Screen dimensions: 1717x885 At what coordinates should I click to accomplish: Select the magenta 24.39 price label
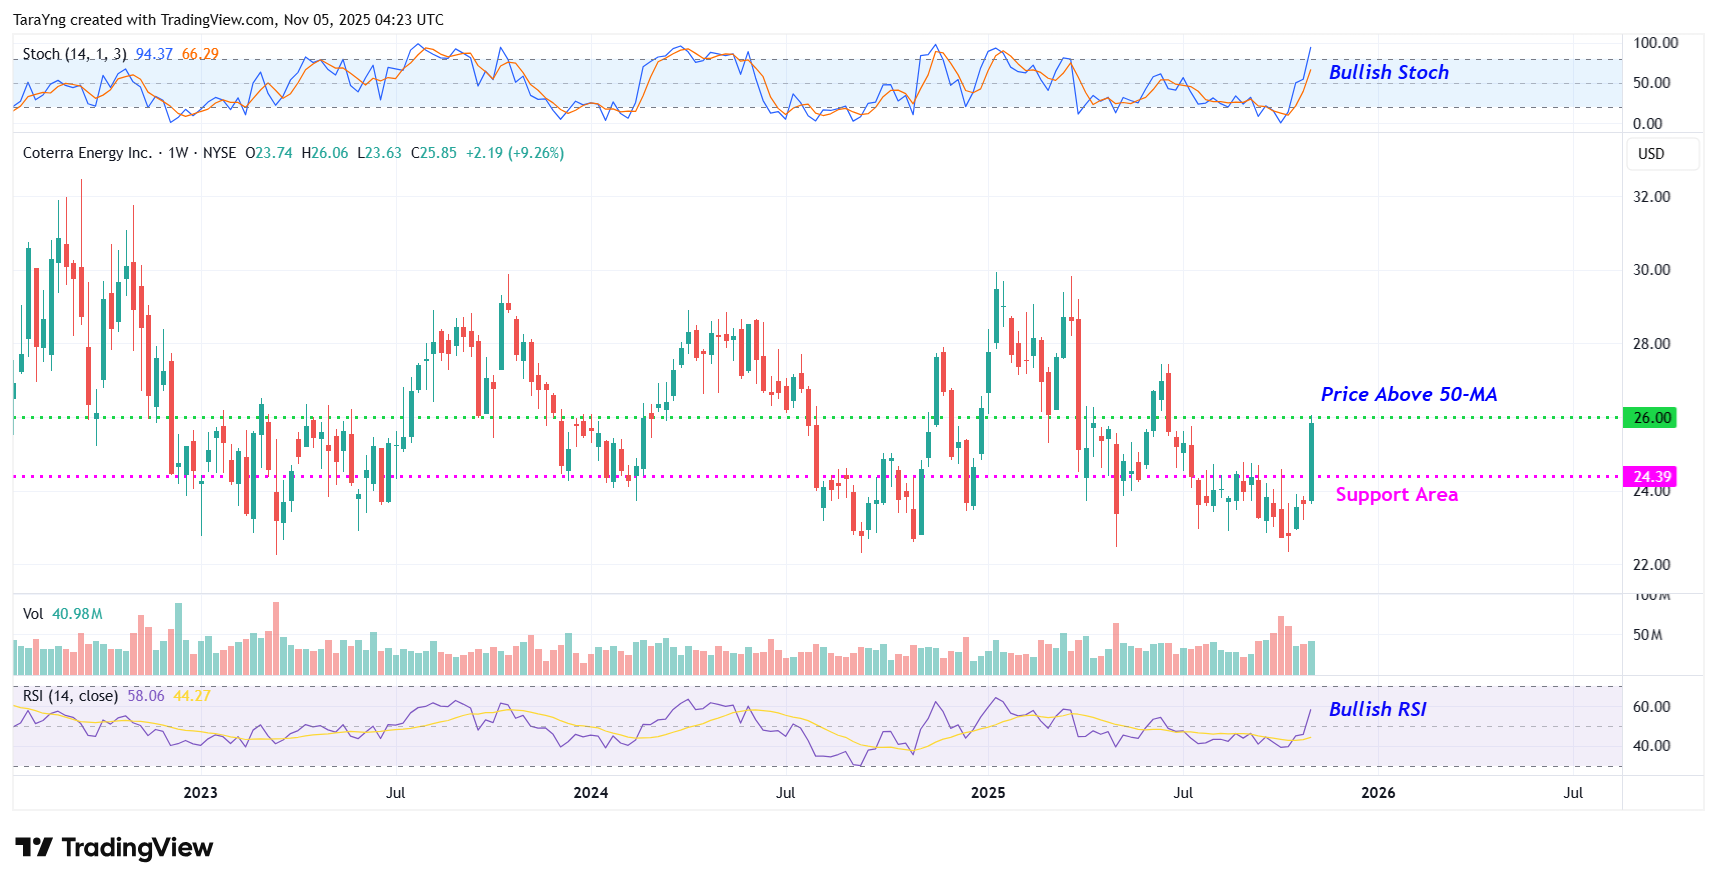point(1651,477)
